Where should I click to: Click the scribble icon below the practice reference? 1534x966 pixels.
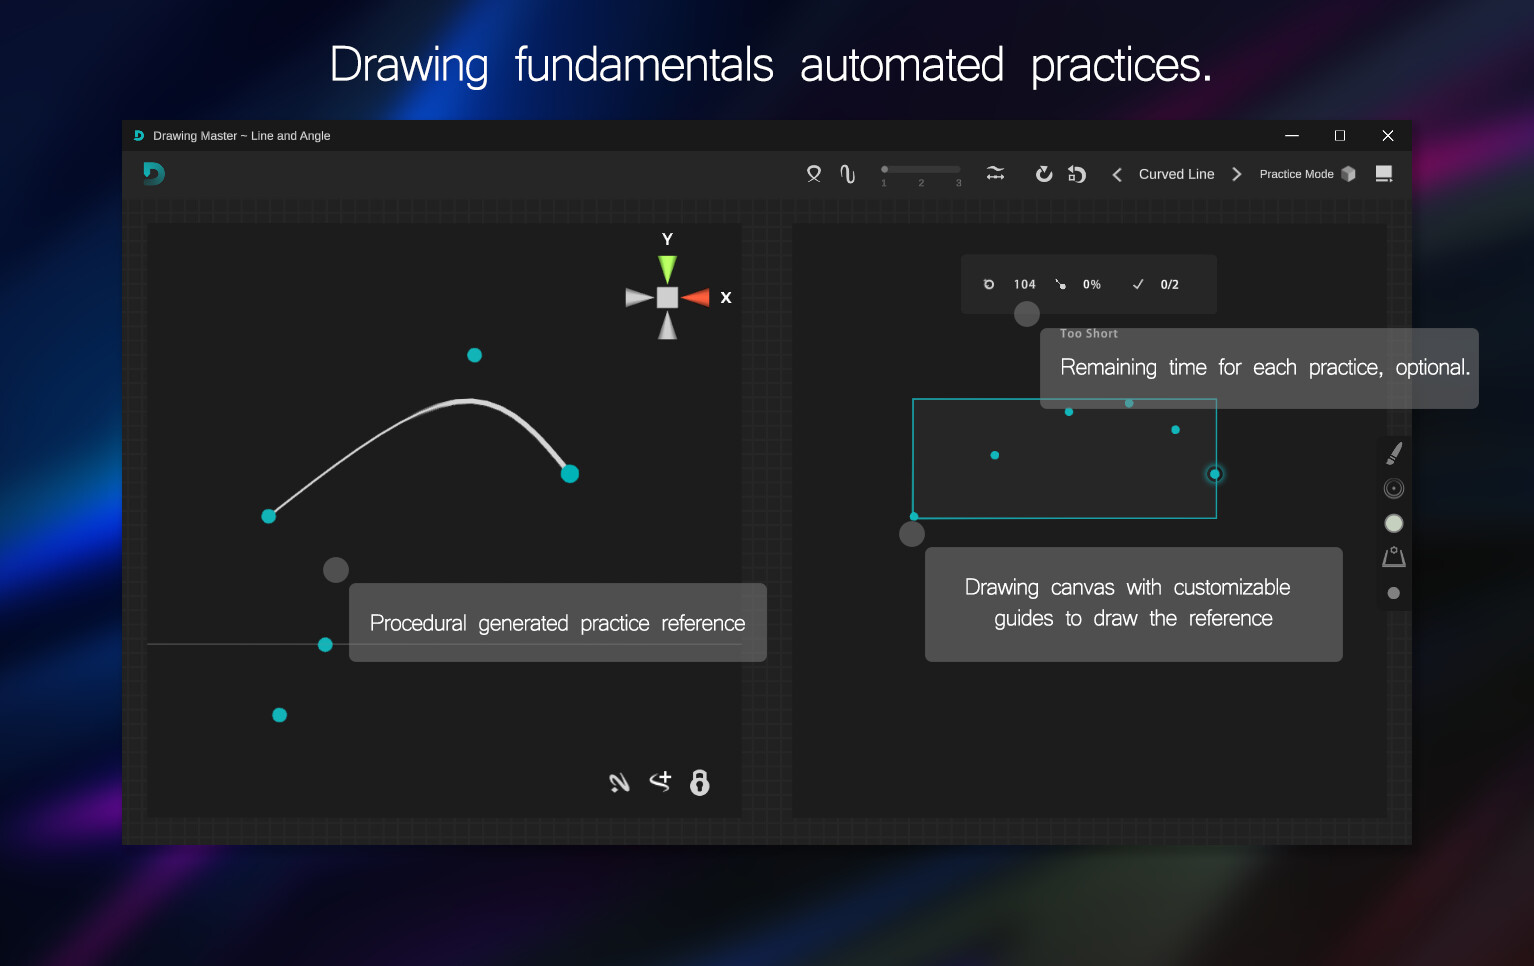point(620,782)
